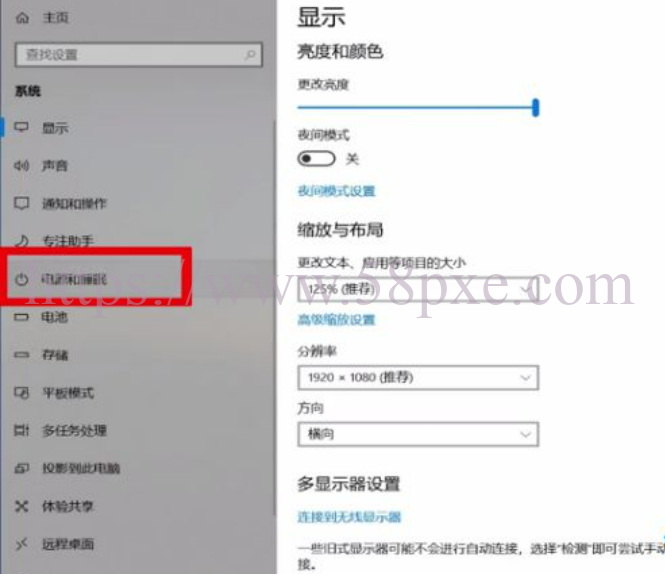Click the Home (主页) house icon
665x574 pixels.
coord(22,18)
